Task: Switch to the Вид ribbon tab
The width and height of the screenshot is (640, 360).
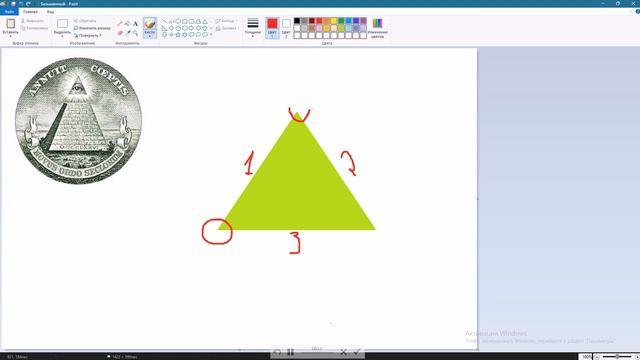Action: coord(50,12)
